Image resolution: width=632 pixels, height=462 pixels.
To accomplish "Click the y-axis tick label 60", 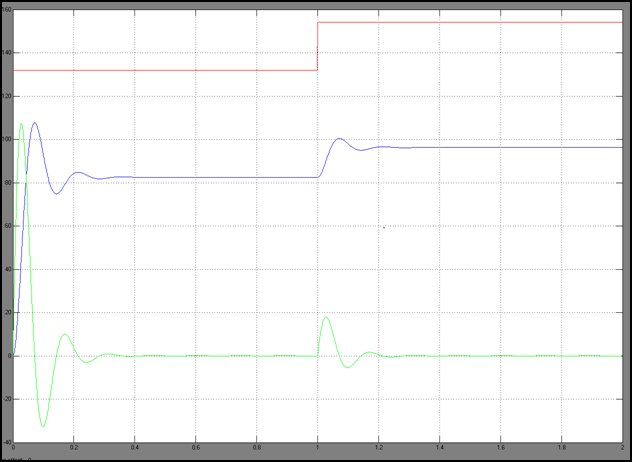I will 8,226.
